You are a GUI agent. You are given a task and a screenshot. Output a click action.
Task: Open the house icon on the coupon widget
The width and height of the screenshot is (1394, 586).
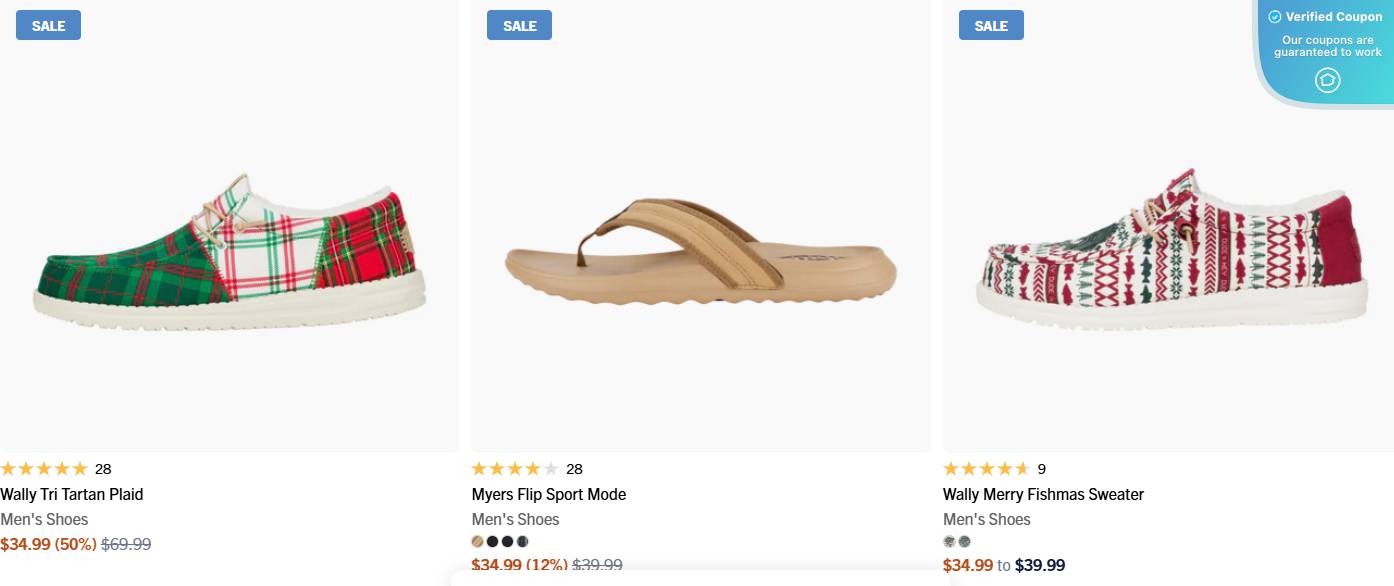[1327, 80]
